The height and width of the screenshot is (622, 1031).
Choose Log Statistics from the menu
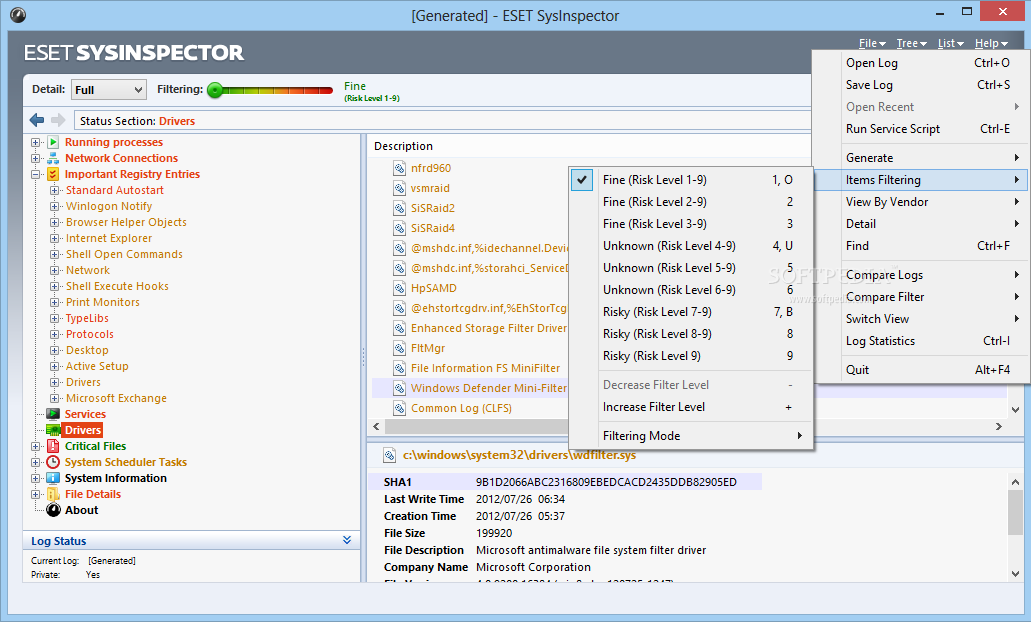(921, 341)
